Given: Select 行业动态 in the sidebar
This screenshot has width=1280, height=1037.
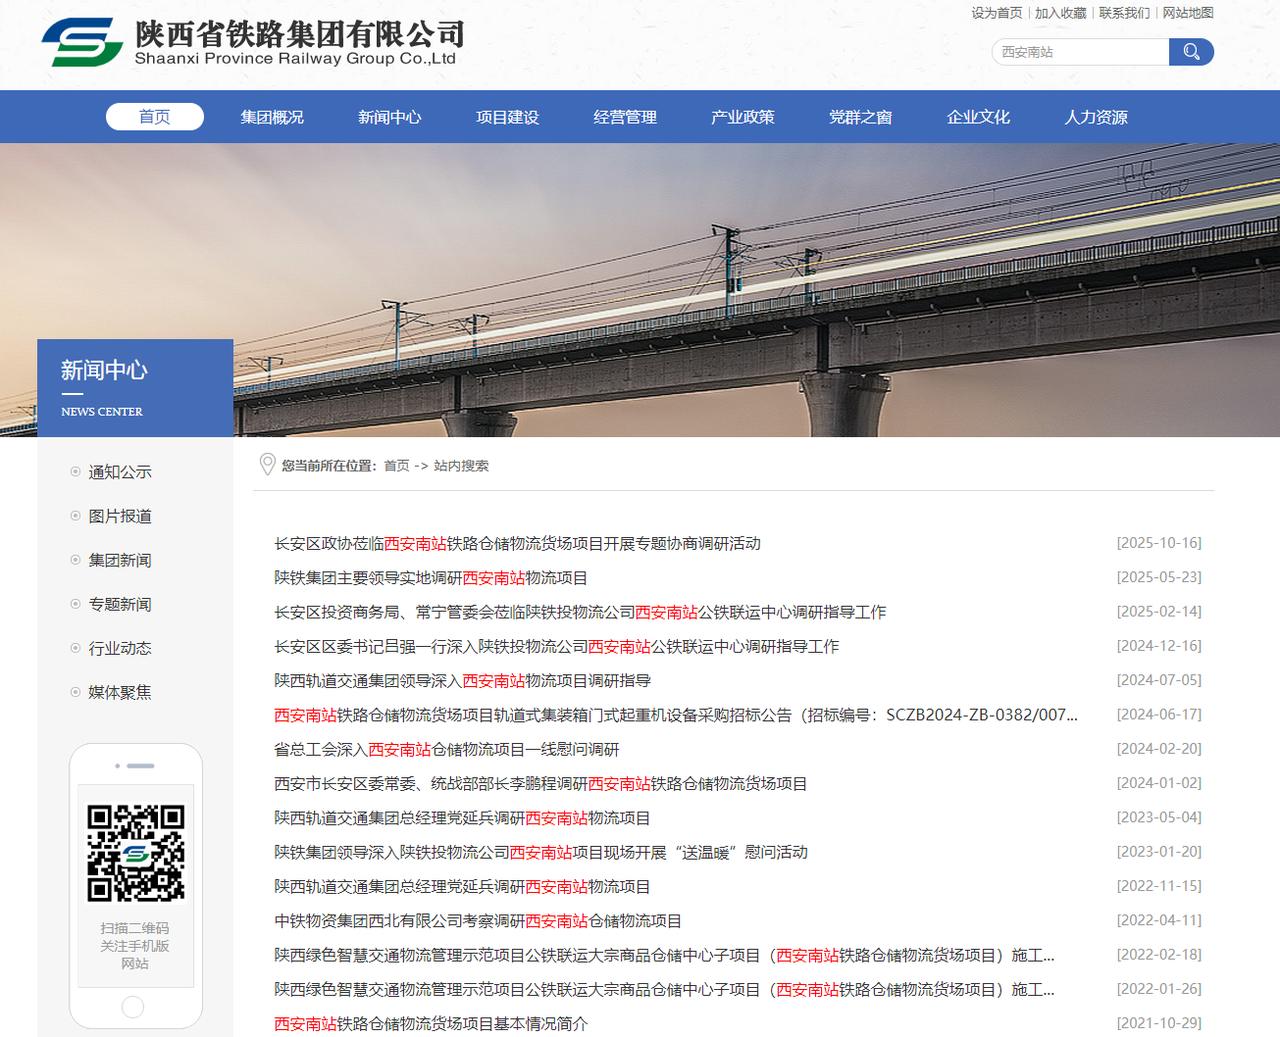Looking at the screenshot, I should (x=120, y=648).
